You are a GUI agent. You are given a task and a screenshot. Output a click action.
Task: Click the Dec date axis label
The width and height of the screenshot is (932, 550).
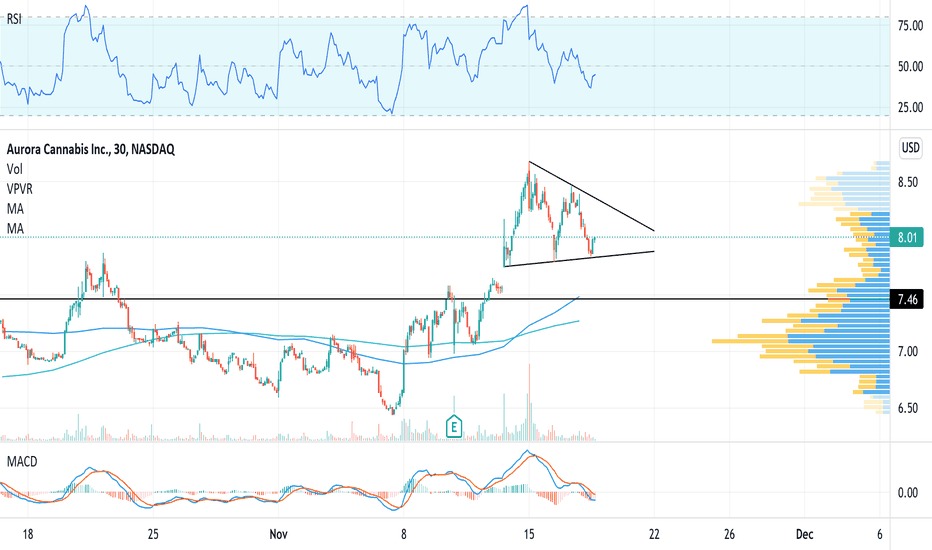pos(804,534)
